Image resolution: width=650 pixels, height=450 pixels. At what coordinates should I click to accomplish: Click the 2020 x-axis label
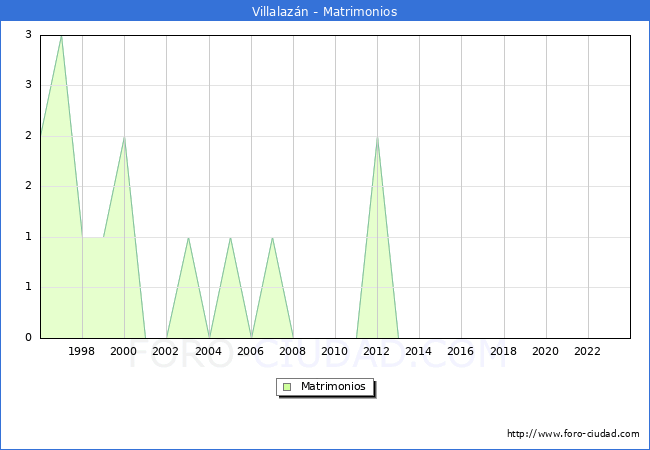[x=546, y=351]
